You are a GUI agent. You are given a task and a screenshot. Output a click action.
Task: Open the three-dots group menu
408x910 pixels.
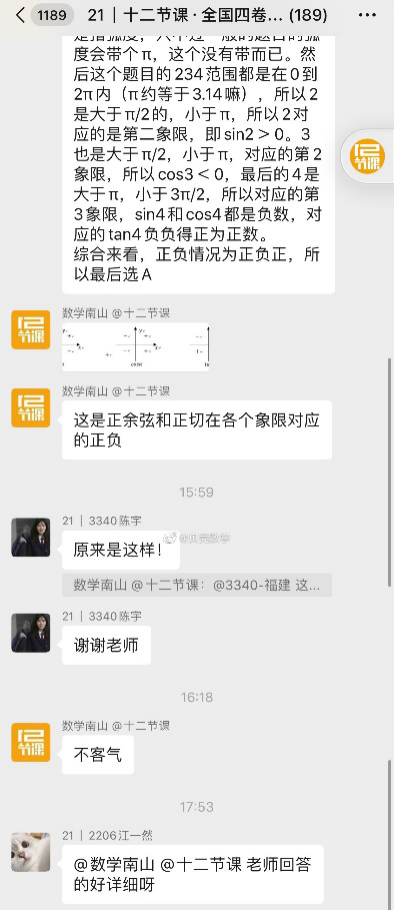[367, 16]
